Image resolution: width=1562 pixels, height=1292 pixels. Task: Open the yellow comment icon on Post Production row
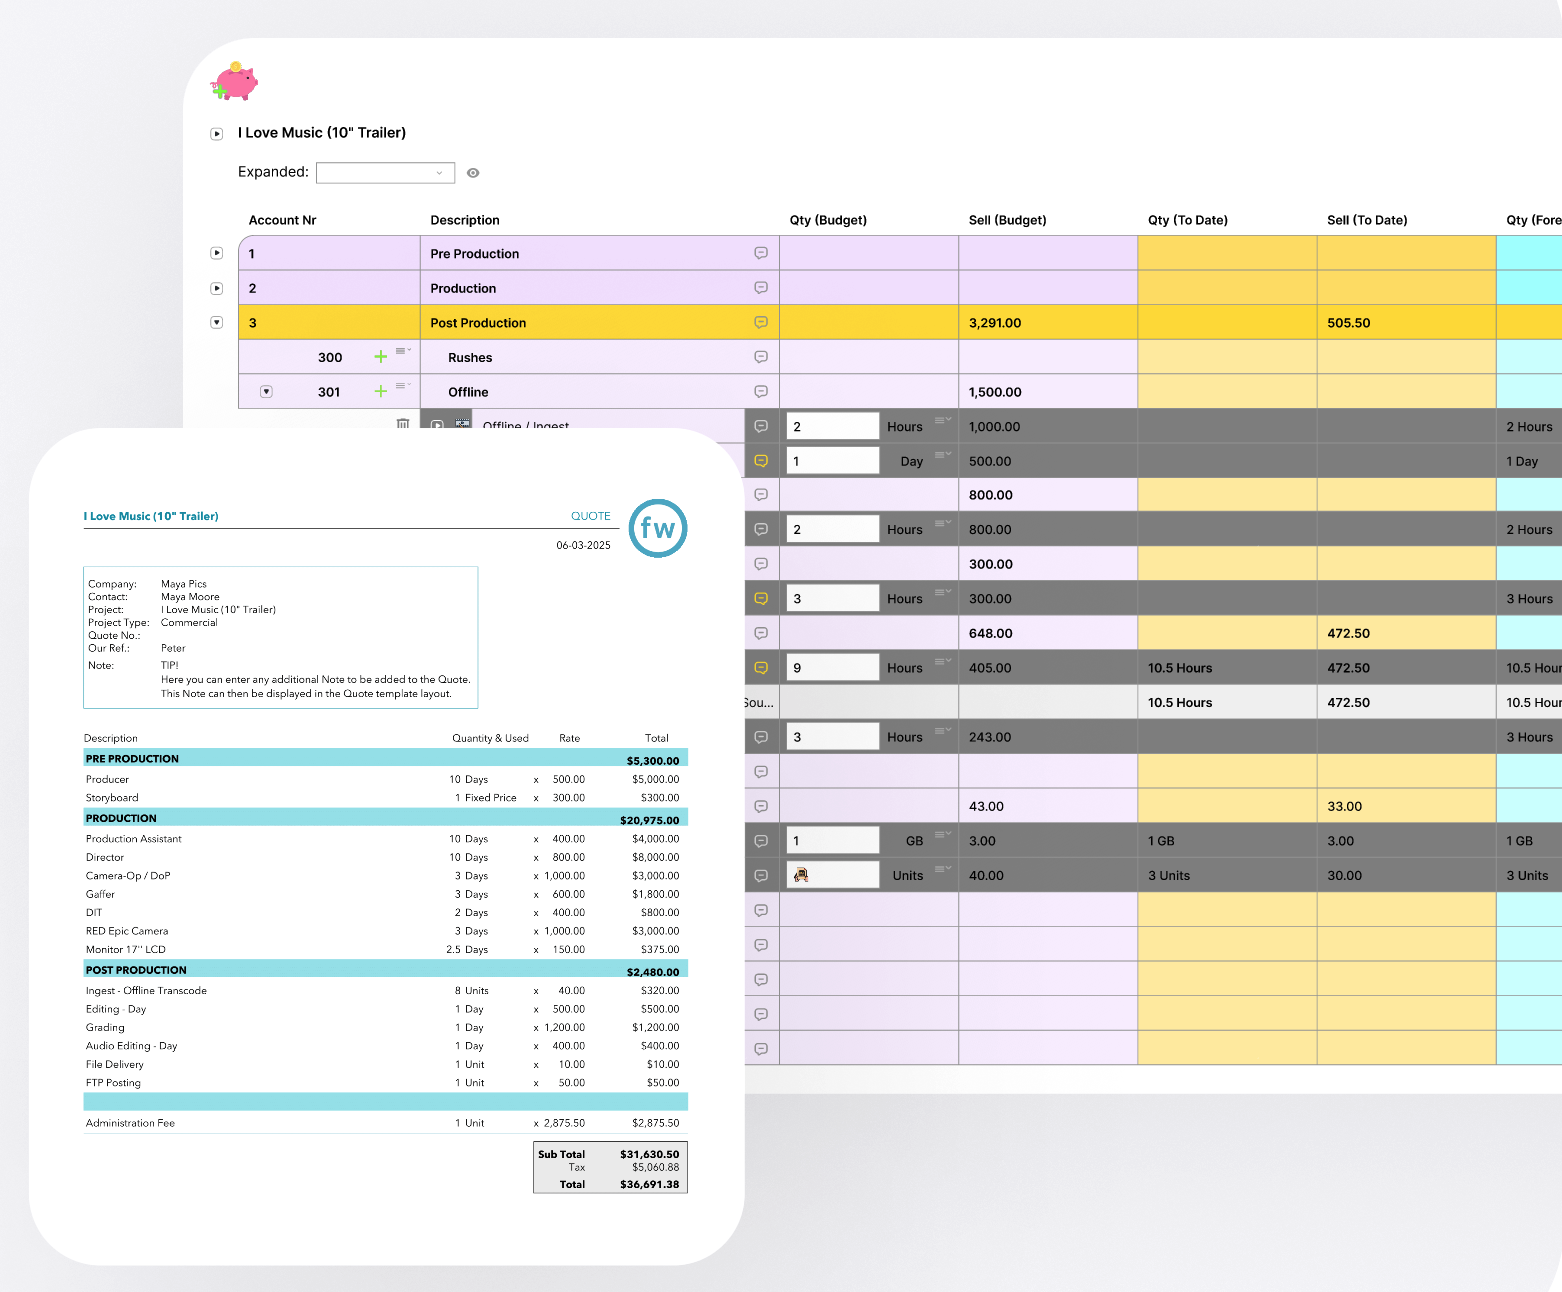point(761,322)
